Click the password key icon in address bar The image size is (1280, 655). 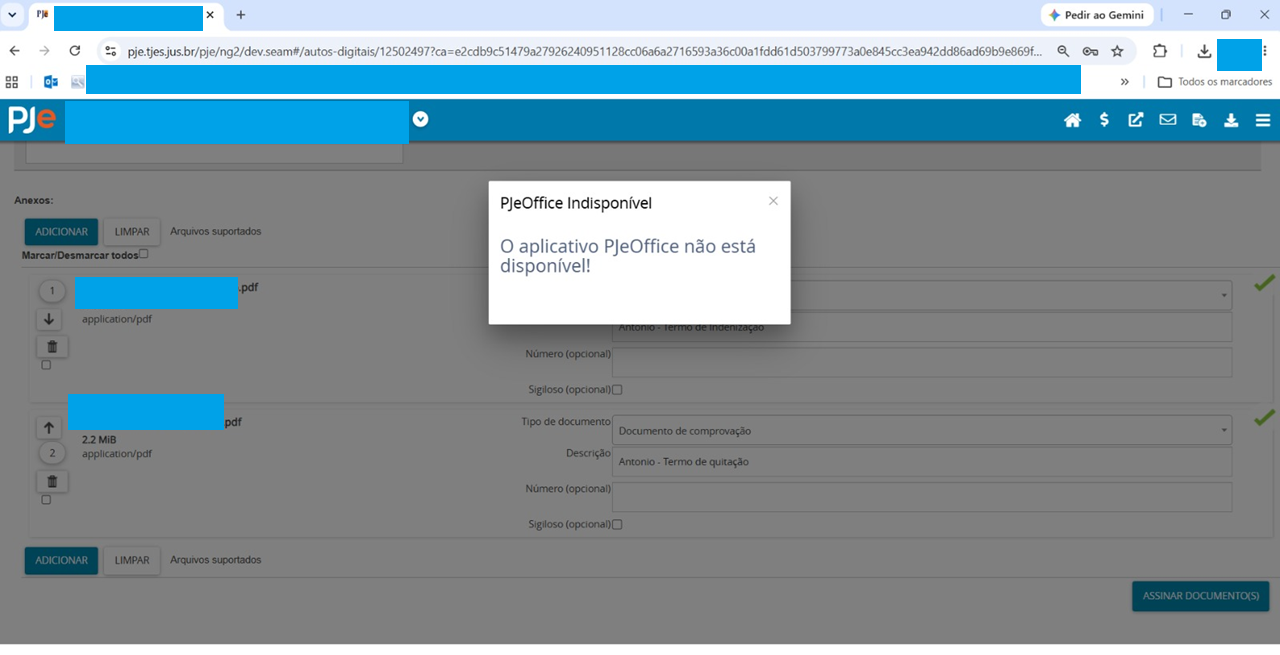coord(1091,51)
